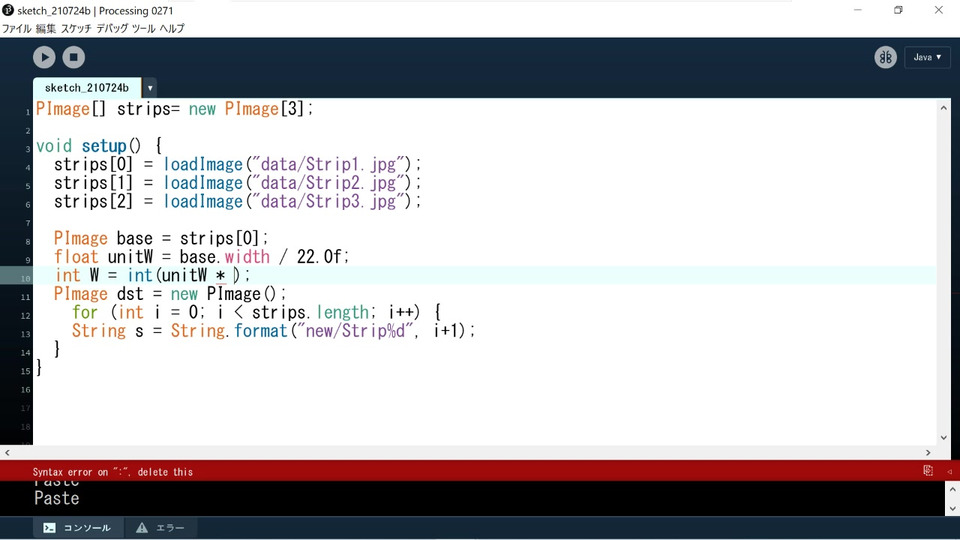Image resolution: width=960 pixels, height=540 pixels.
Task: Click 'new PImage()' on line 11
Action: [223, 294]
